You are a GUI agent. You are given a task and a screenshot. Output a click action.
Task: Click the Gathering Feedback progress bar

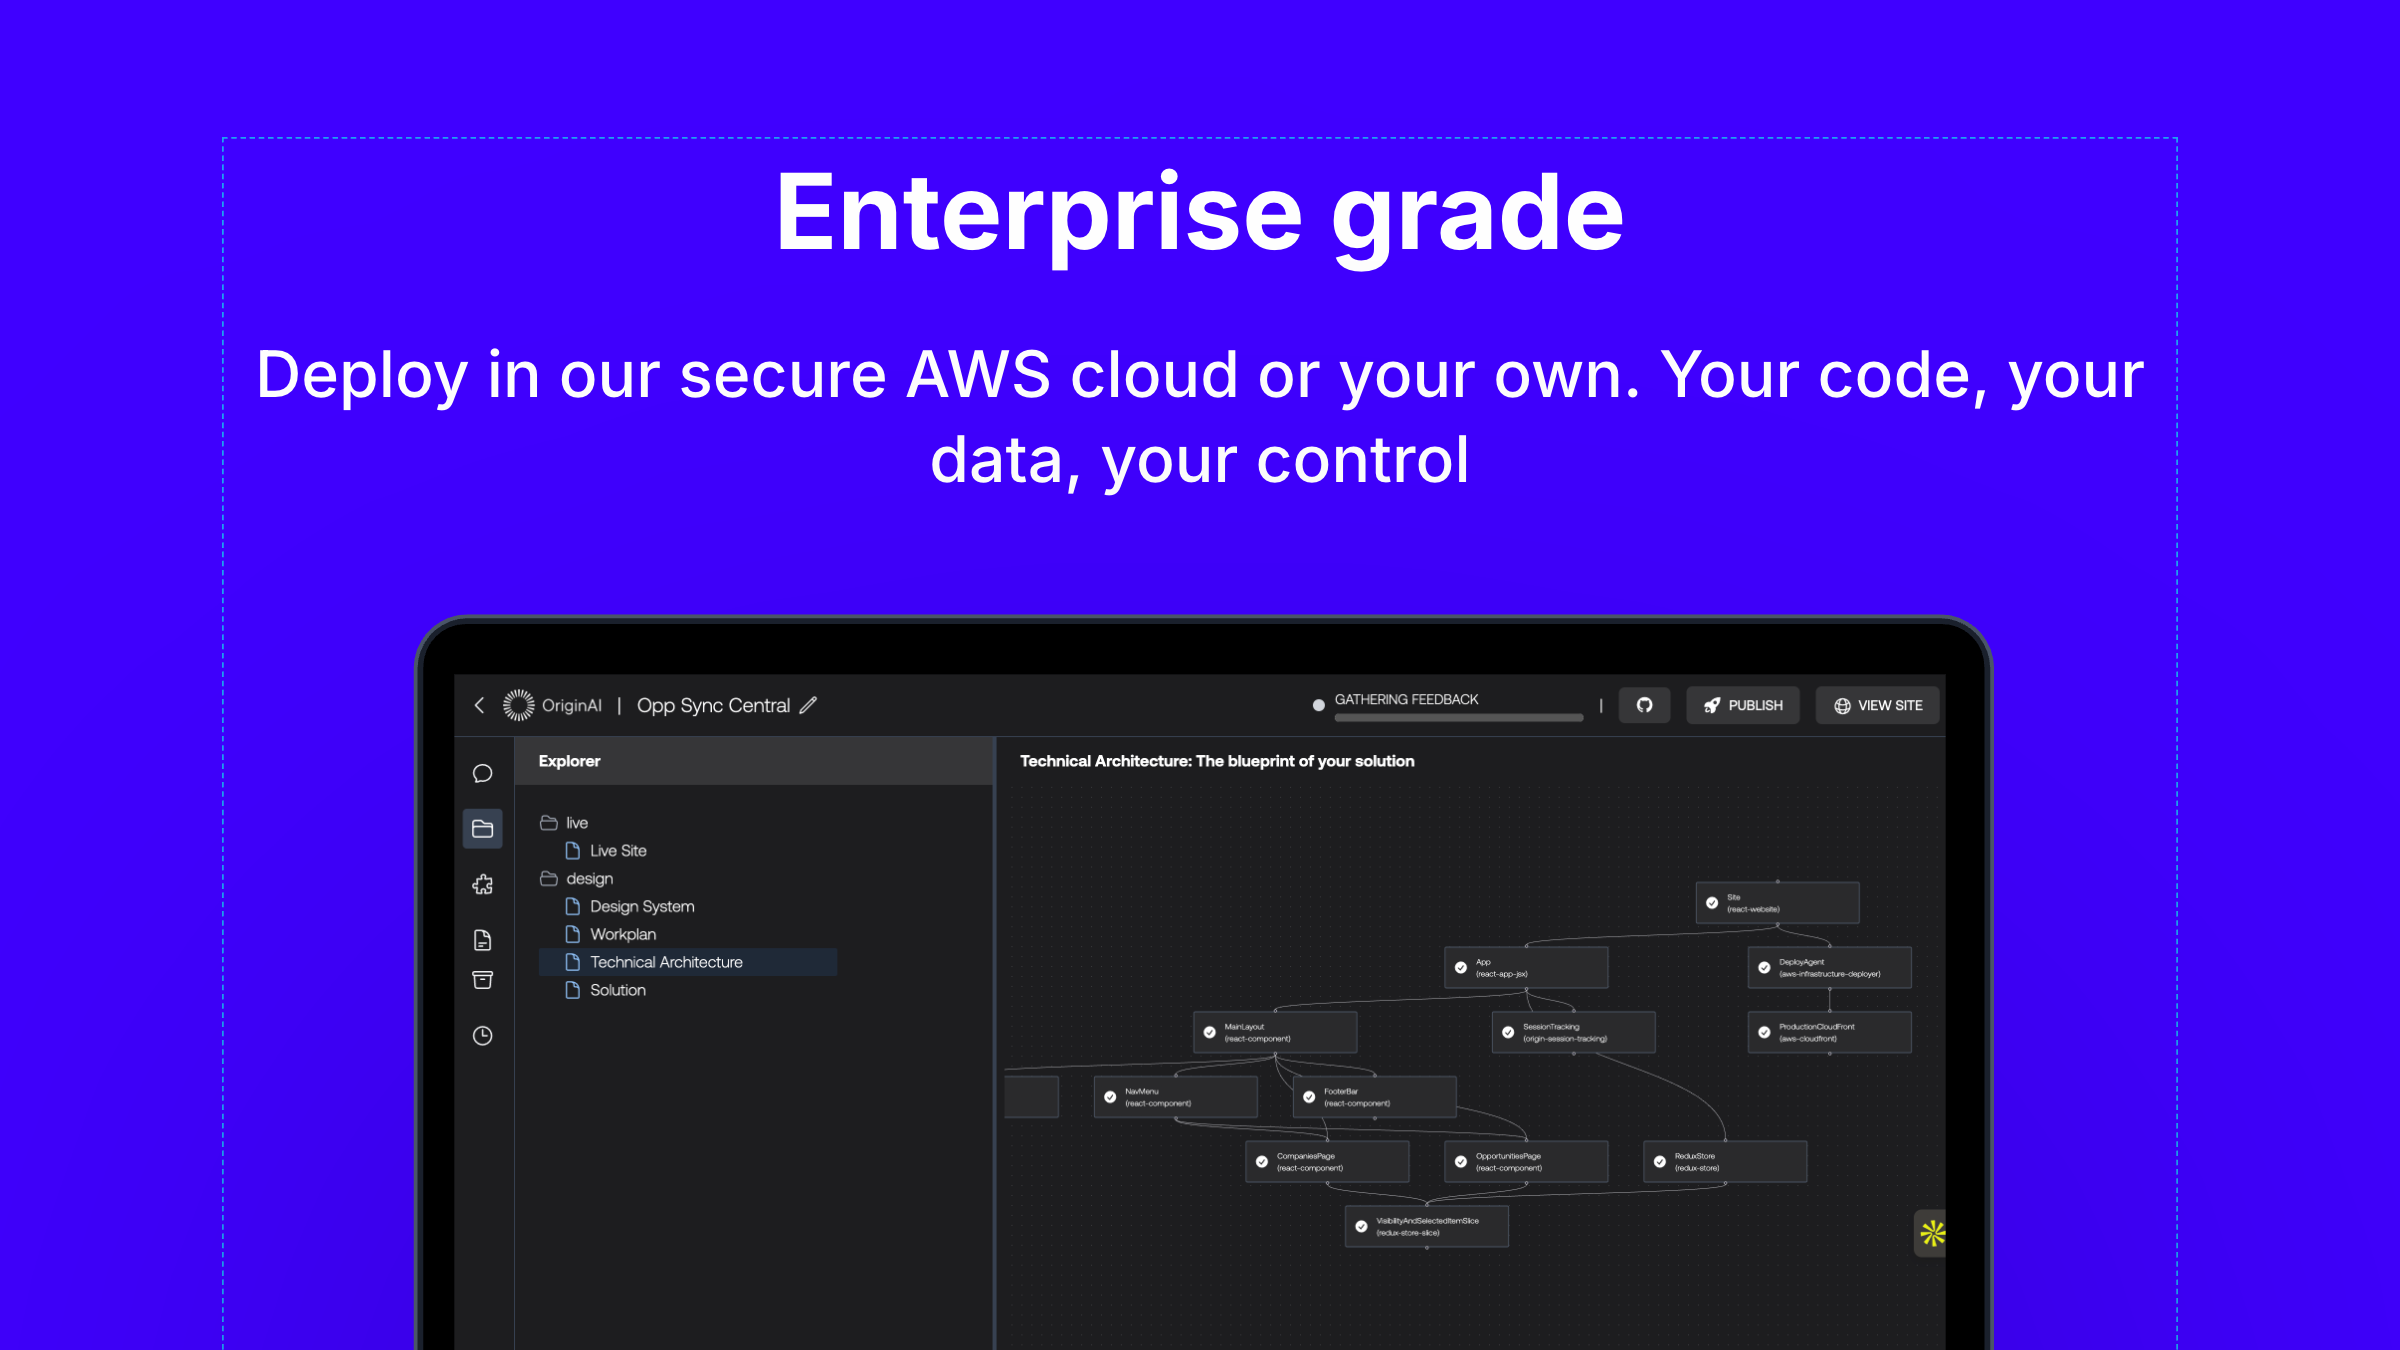(1458, 717)
